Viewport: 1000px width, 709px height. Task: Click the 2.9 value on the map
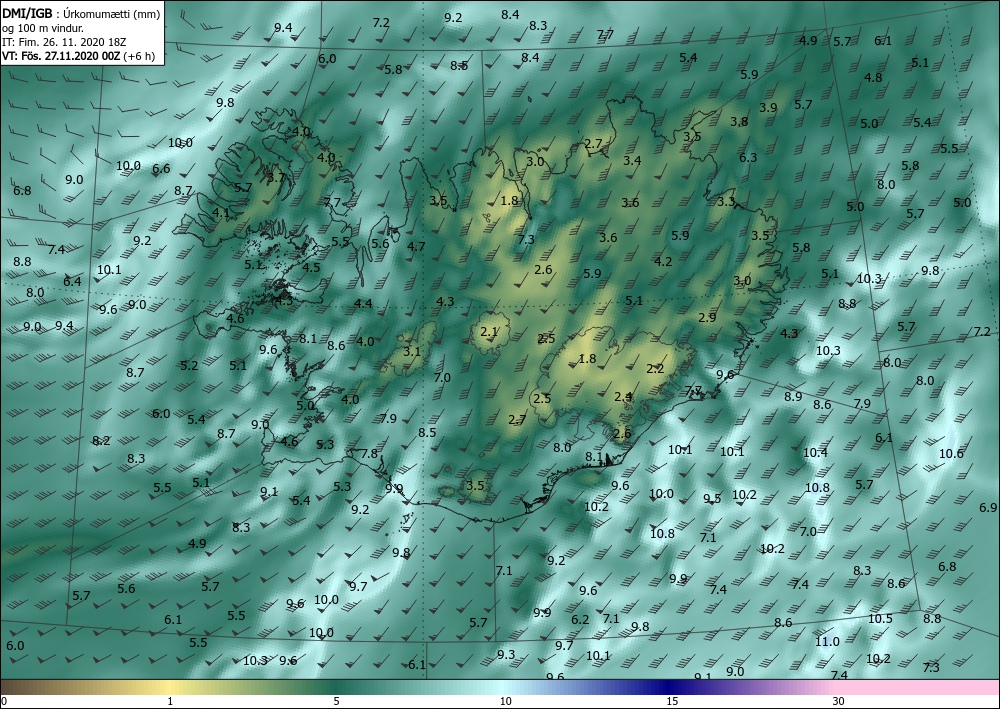point(707,317)
